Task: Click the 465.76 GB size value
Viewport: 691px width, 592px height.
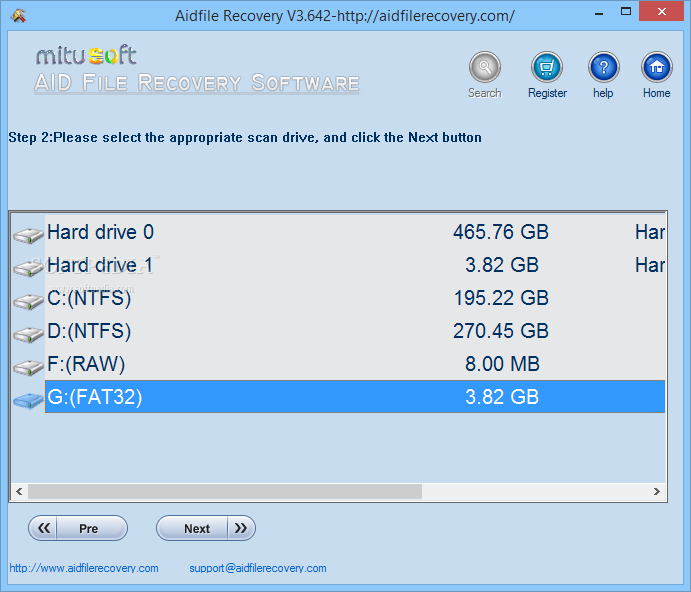Action: click(501, 232)
